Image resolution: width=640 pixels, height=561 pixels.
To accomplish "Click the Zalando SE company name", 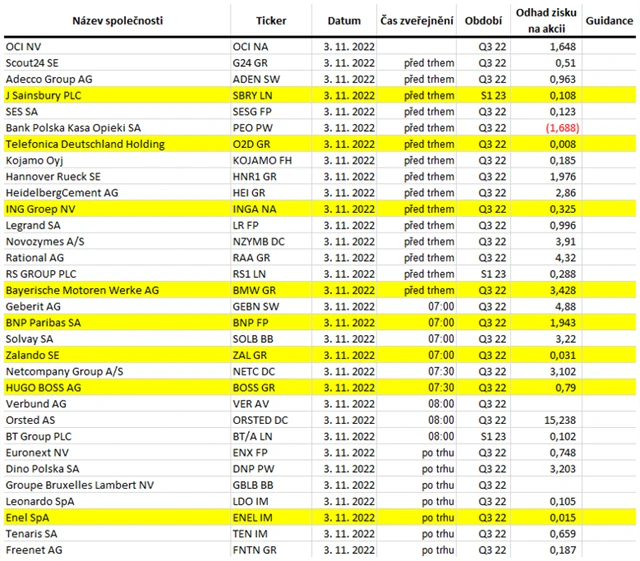I will click(33, 354).
